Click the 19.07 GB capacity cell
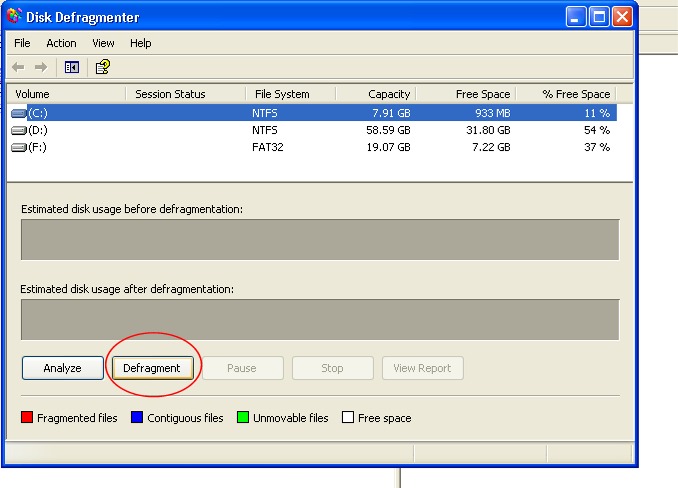The height and width of the screenshot is (488, 678). (388, 147)
